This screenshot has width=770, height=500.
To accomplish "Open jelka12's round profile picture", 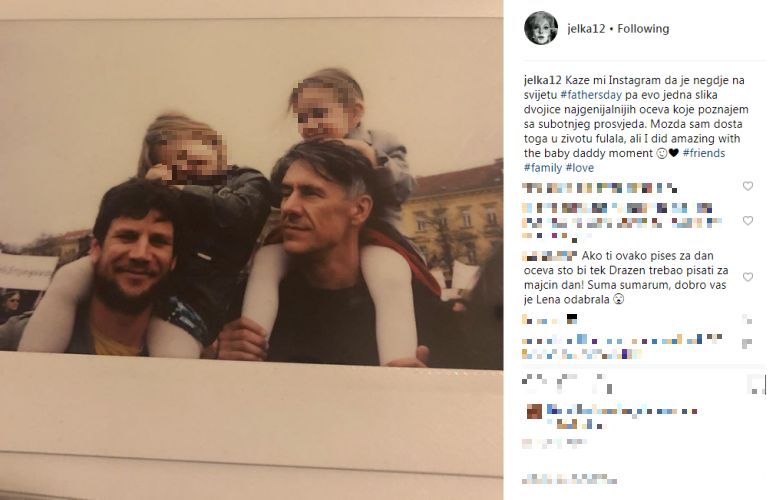I will pos(541,28).
